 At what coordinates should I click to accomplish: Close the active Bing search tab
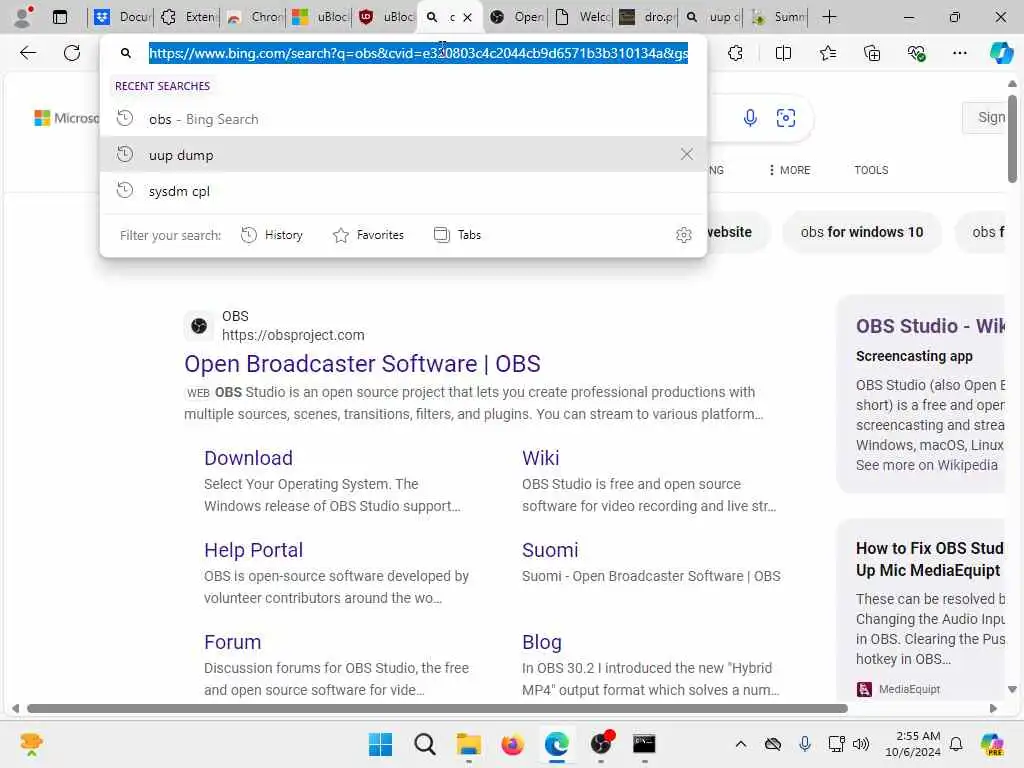pos(468,18)
